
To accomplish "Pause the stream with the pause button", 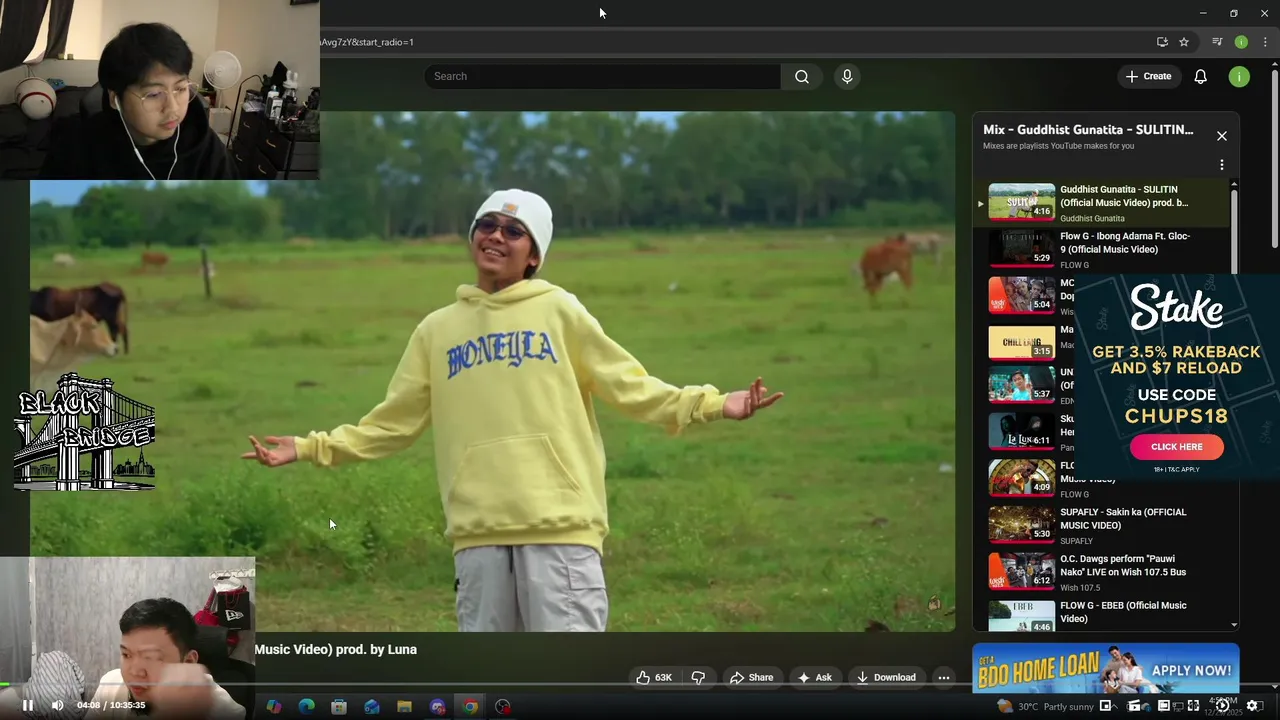I will coord(28,705).
